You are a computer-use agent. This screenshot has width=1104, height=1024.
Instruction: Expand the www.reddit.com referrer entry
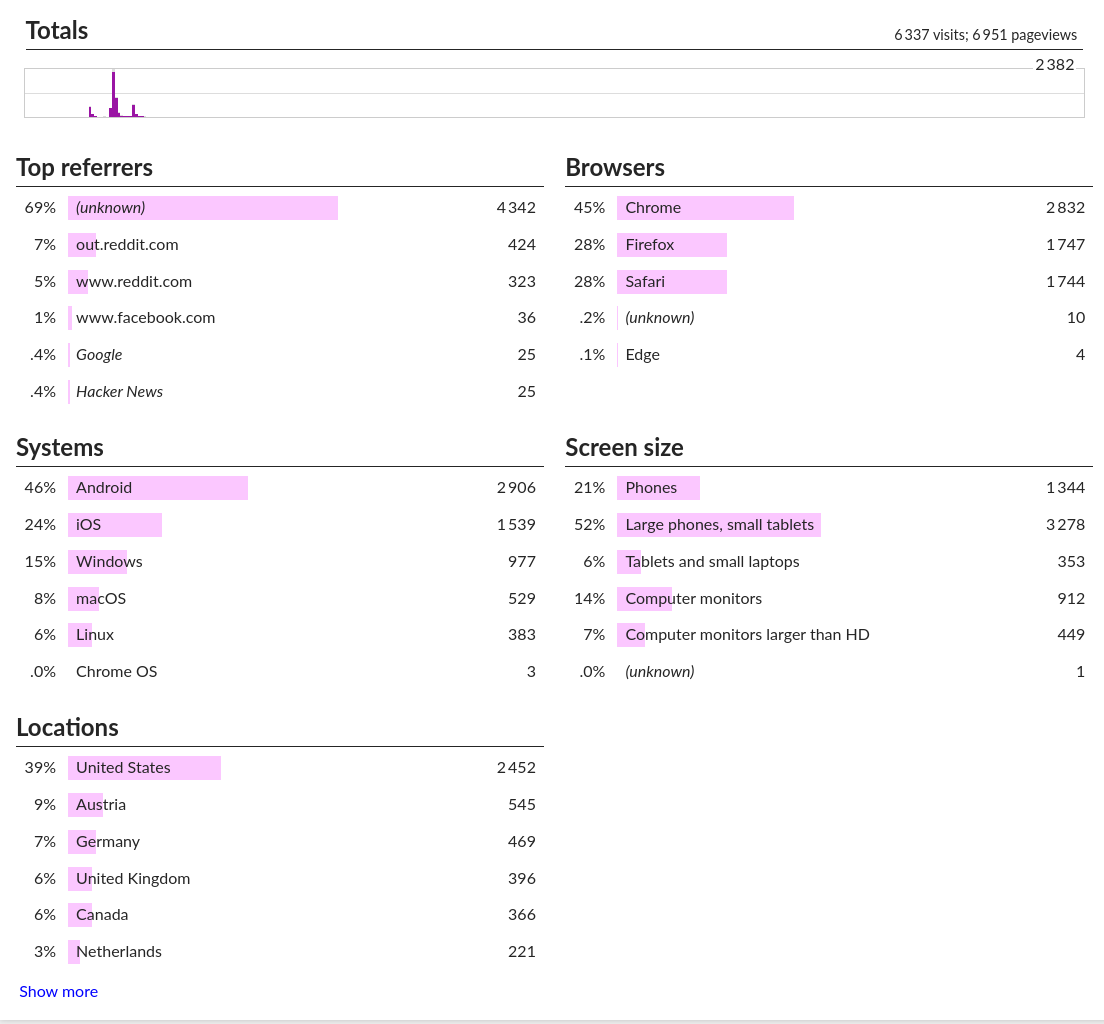134,282
